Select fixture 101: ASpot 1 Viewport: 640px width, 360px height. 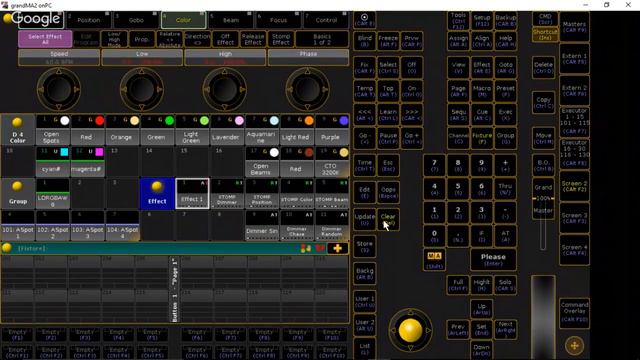coord(18,225)
